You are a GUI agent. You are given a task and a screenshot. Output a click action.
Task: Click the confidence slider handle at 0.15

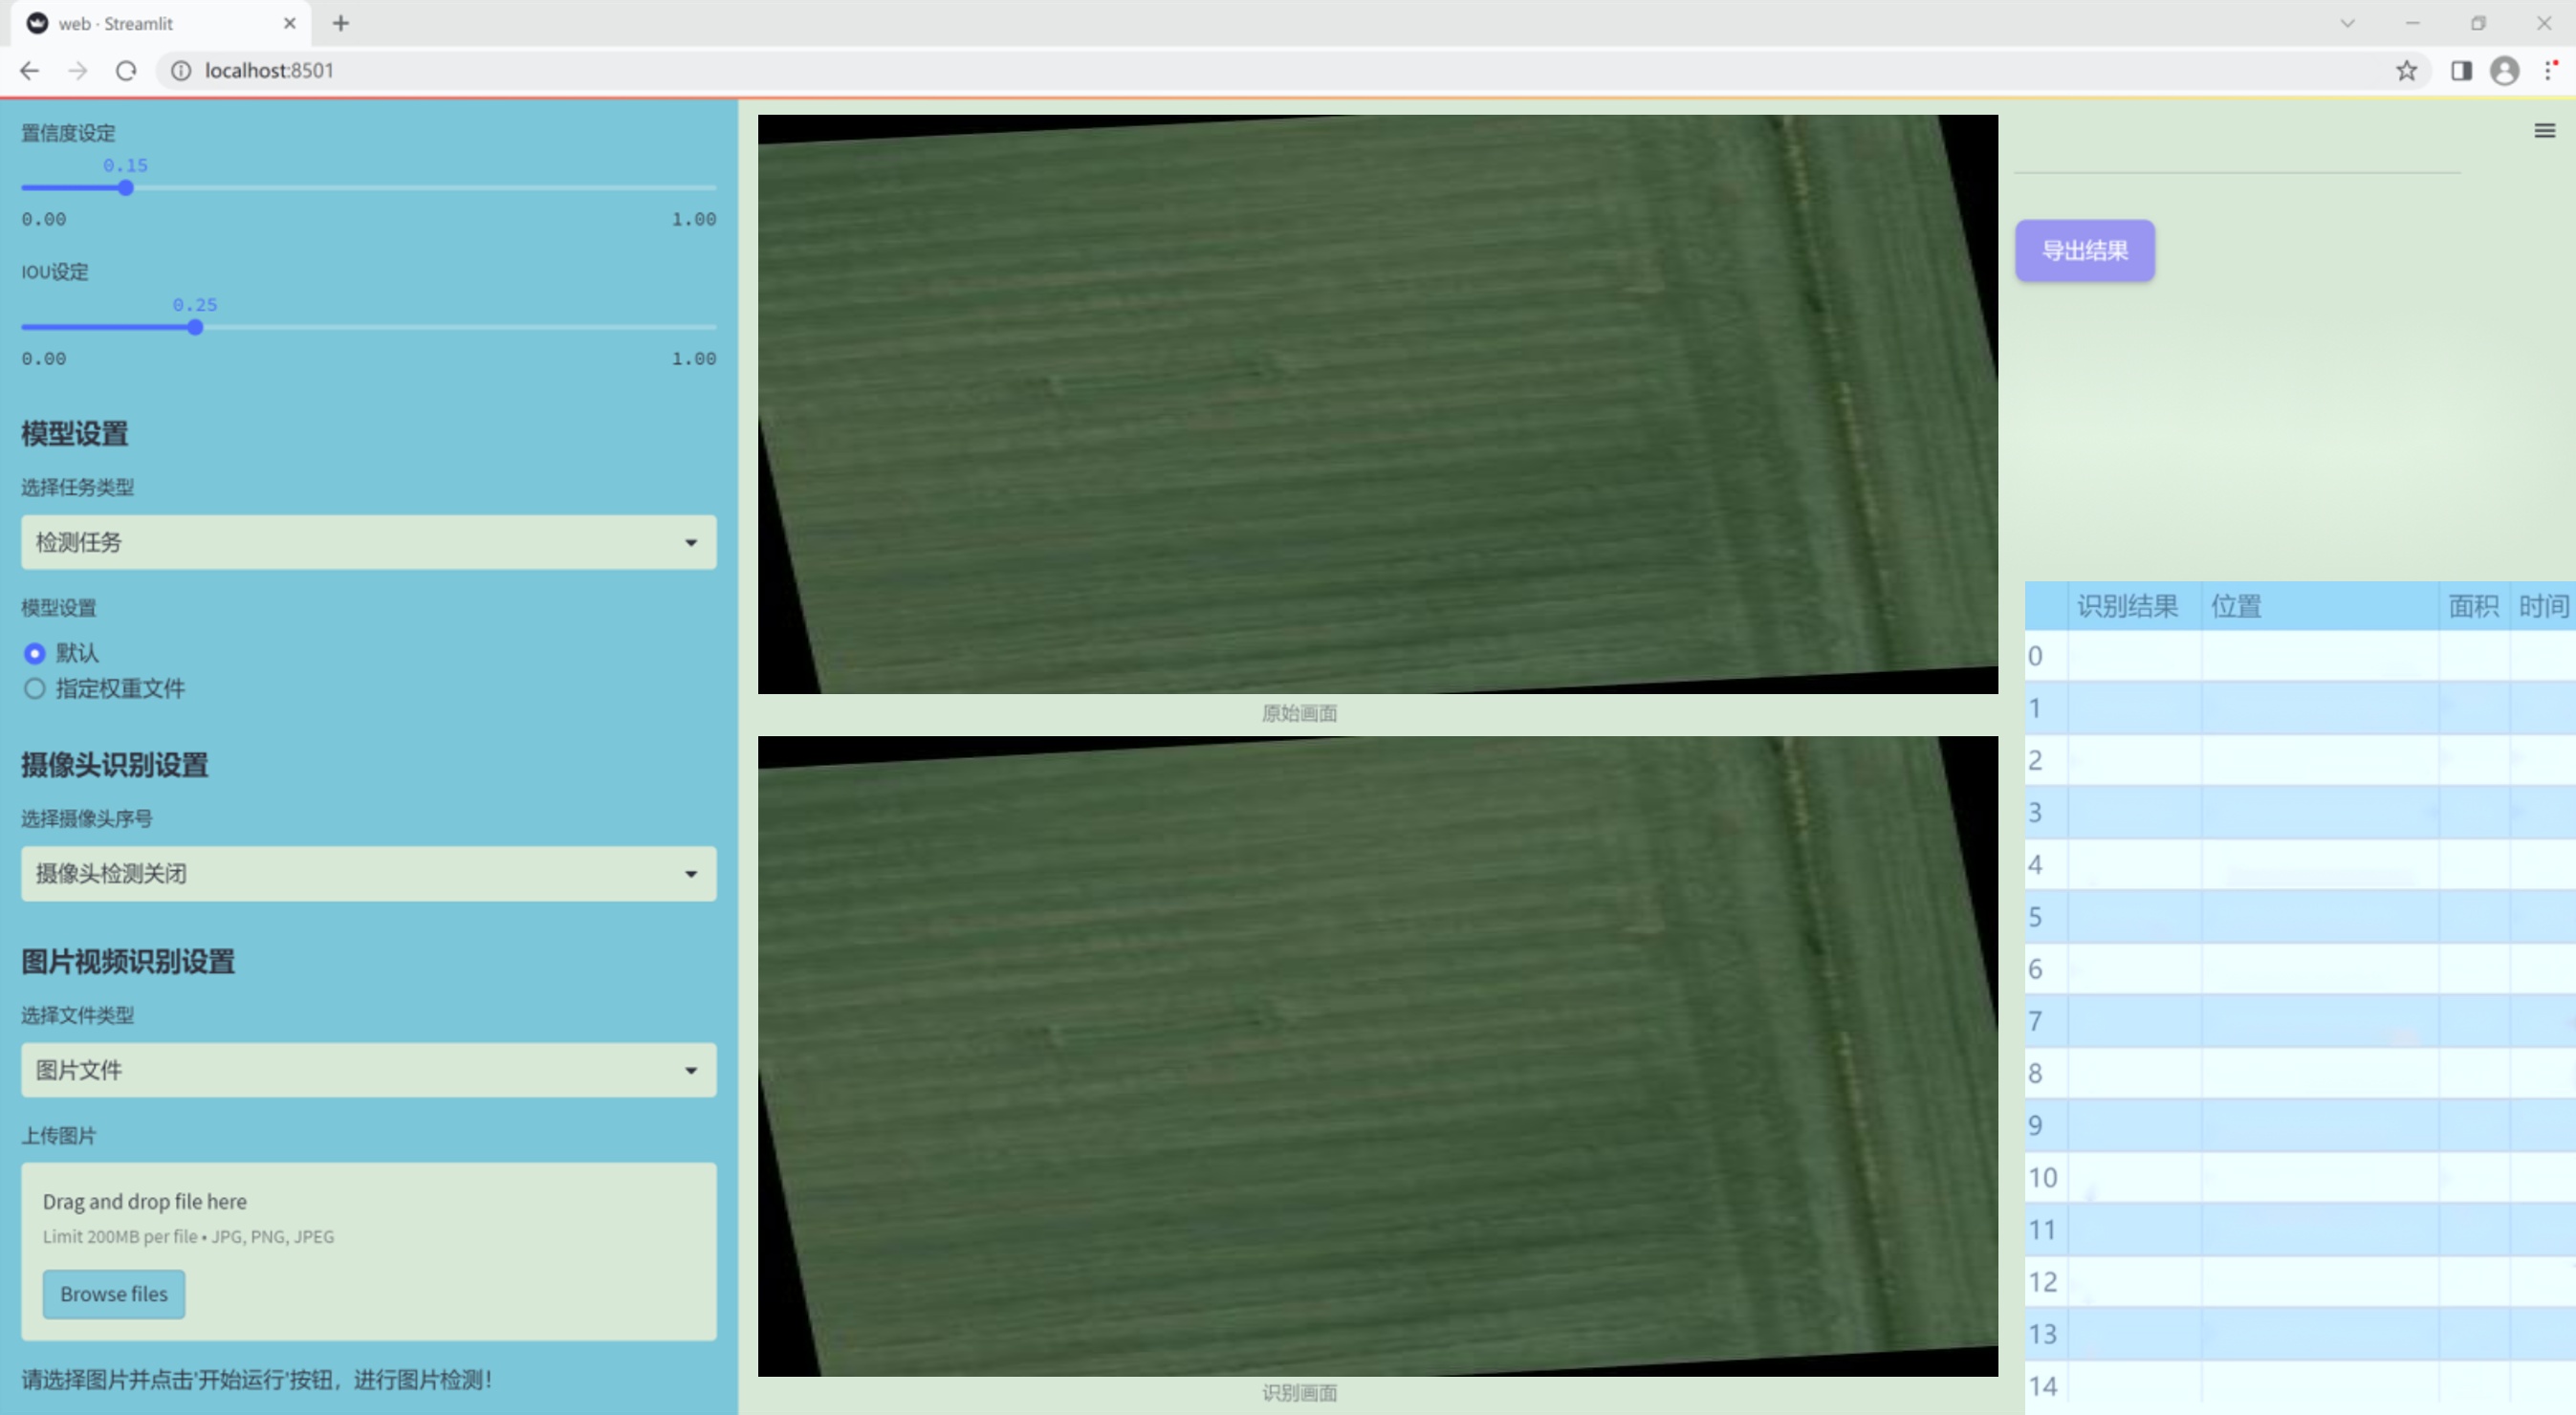click(x=126, y=188)
